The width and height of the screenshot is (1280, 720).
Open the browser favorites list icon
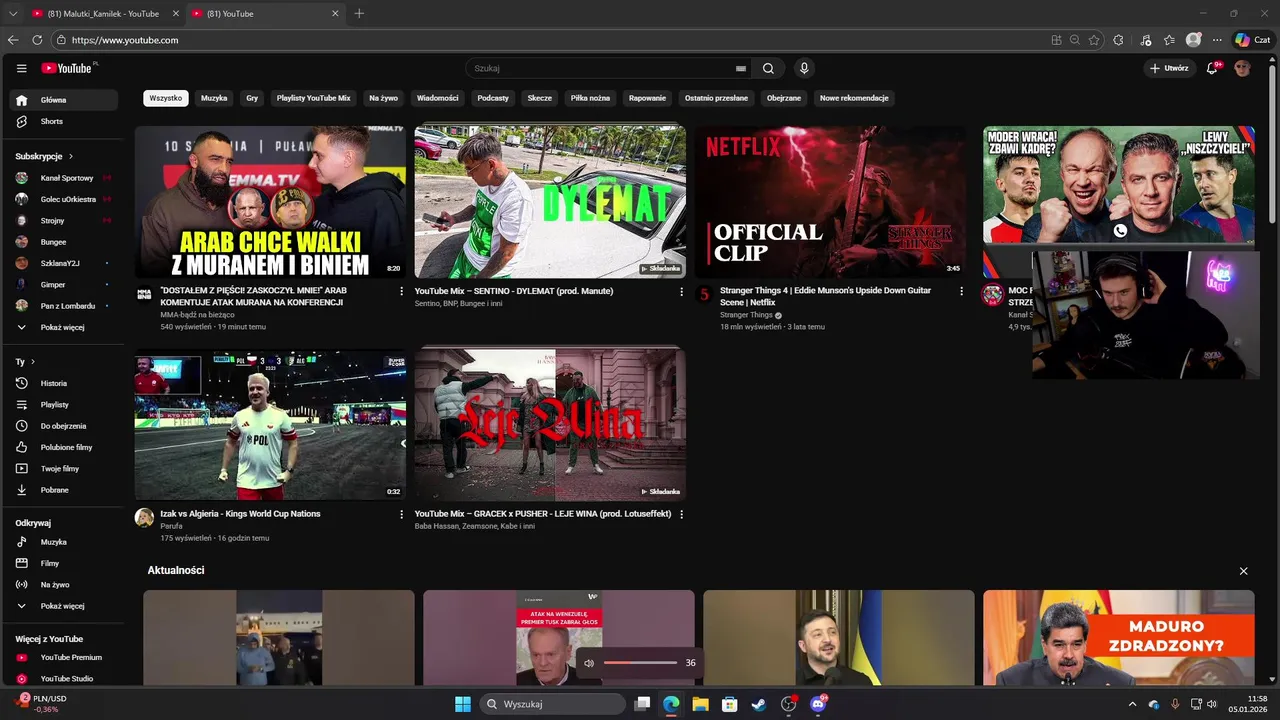pyautogui.click(x=1169, y=40)
